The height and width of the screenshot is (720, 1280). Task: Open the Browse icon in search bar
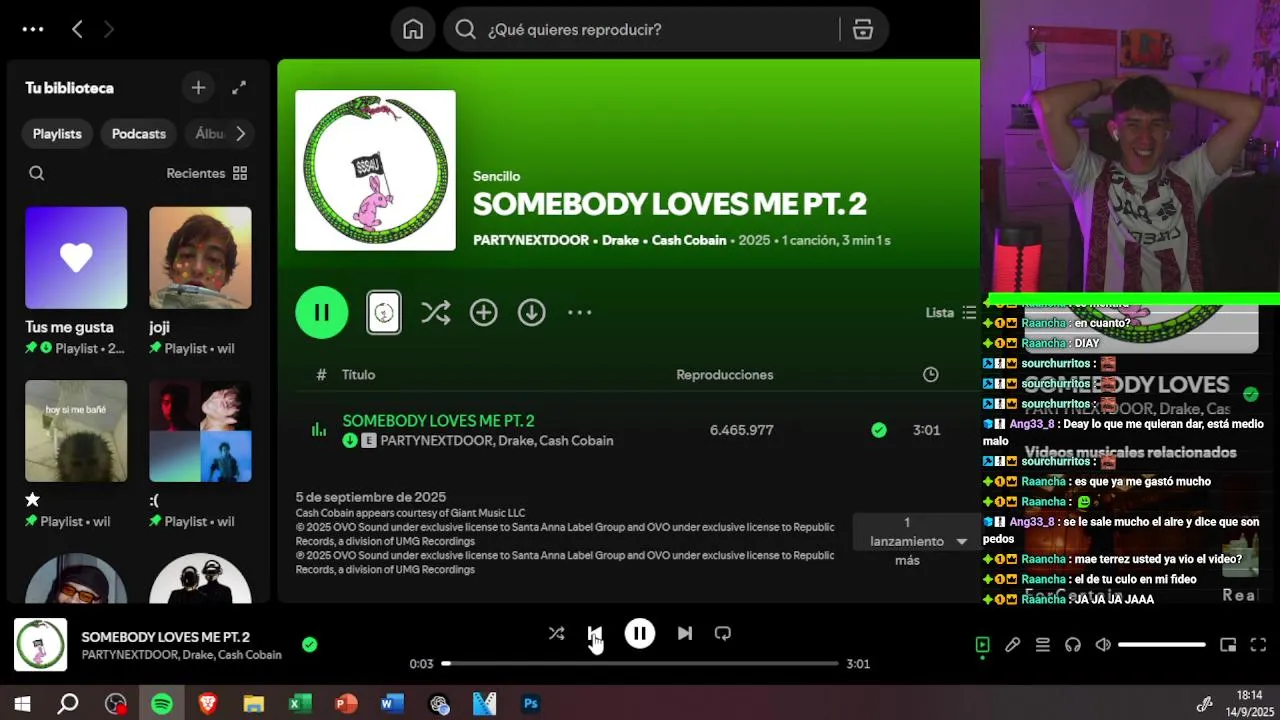click(863, 29)
